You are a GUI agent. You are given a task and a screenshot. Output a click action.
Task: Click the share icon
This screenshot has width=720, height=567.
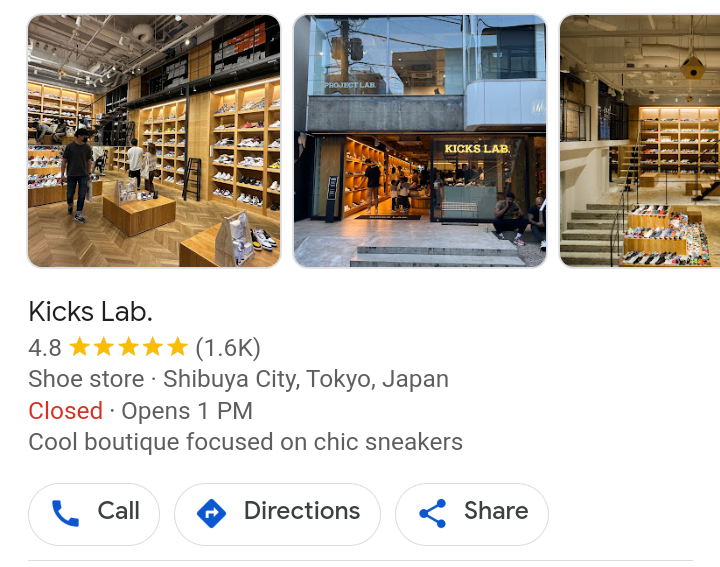point(433,513)
